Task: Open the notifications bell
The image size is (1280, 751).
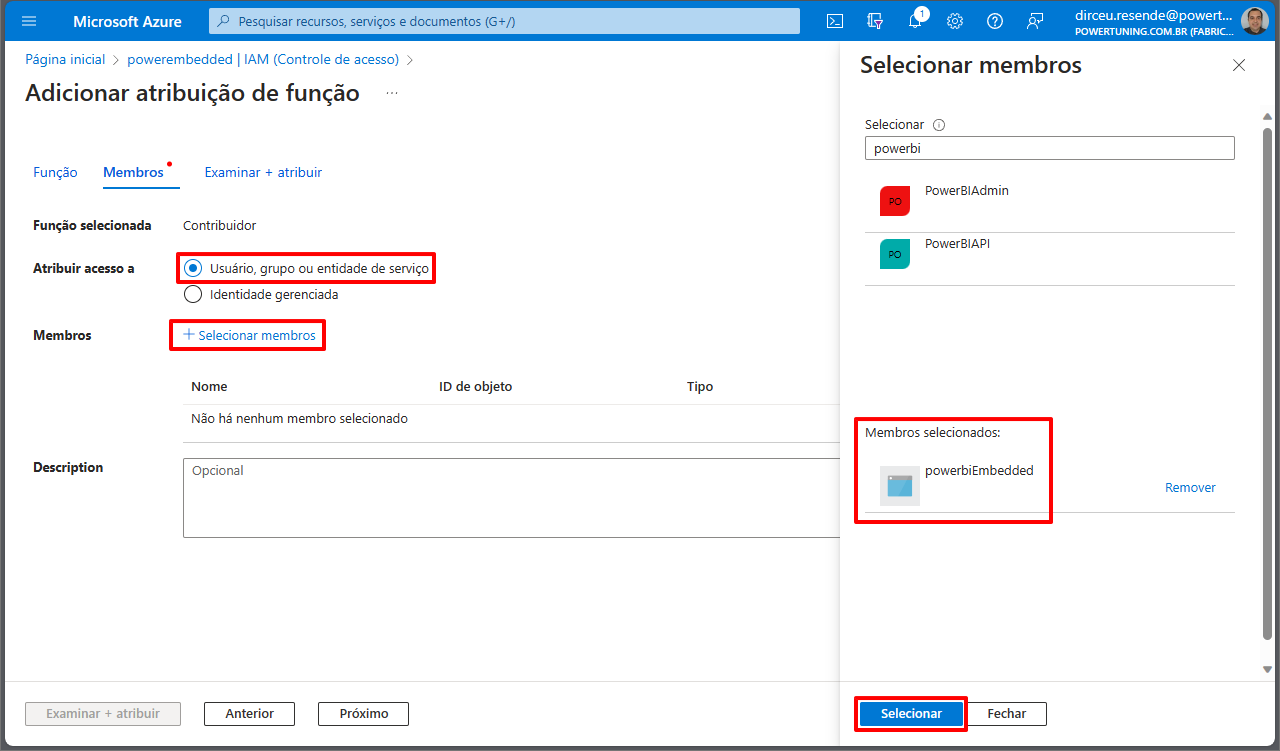Action: coord(915,21)
